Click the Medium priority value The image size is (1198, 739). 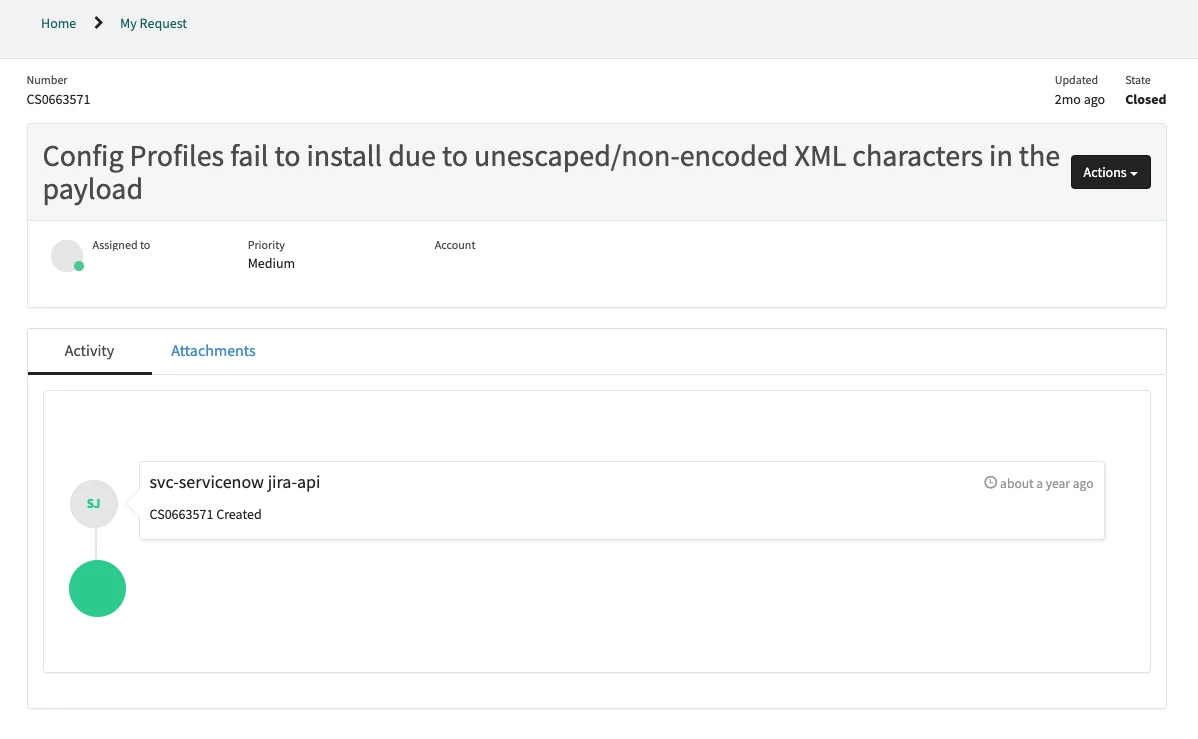[271, 263]
